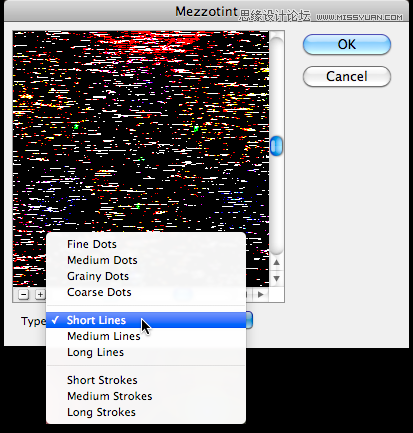Click the vertical scroll down arrow

coord(276,278)
